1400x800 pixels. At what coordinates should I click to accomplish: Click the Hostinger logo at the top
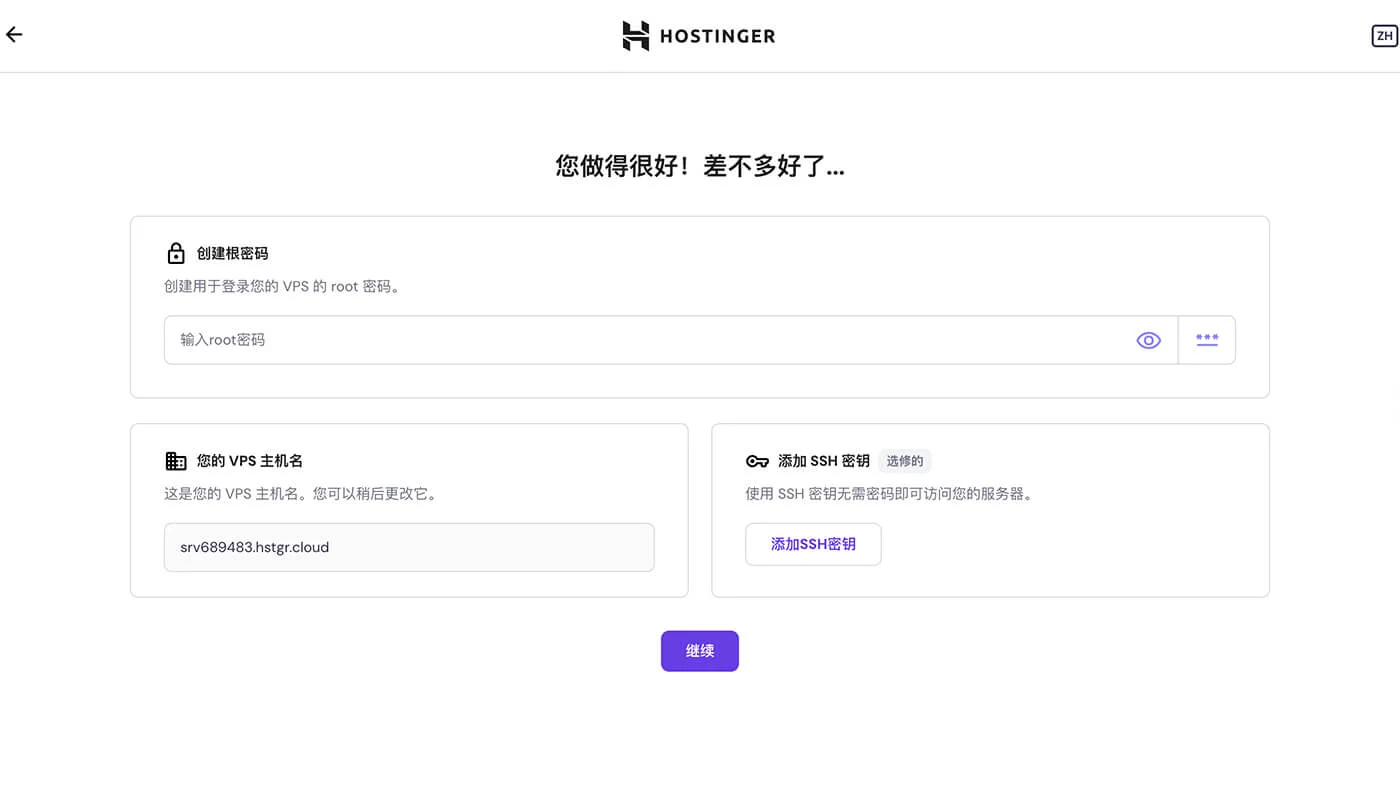click(x=699, y=35)
